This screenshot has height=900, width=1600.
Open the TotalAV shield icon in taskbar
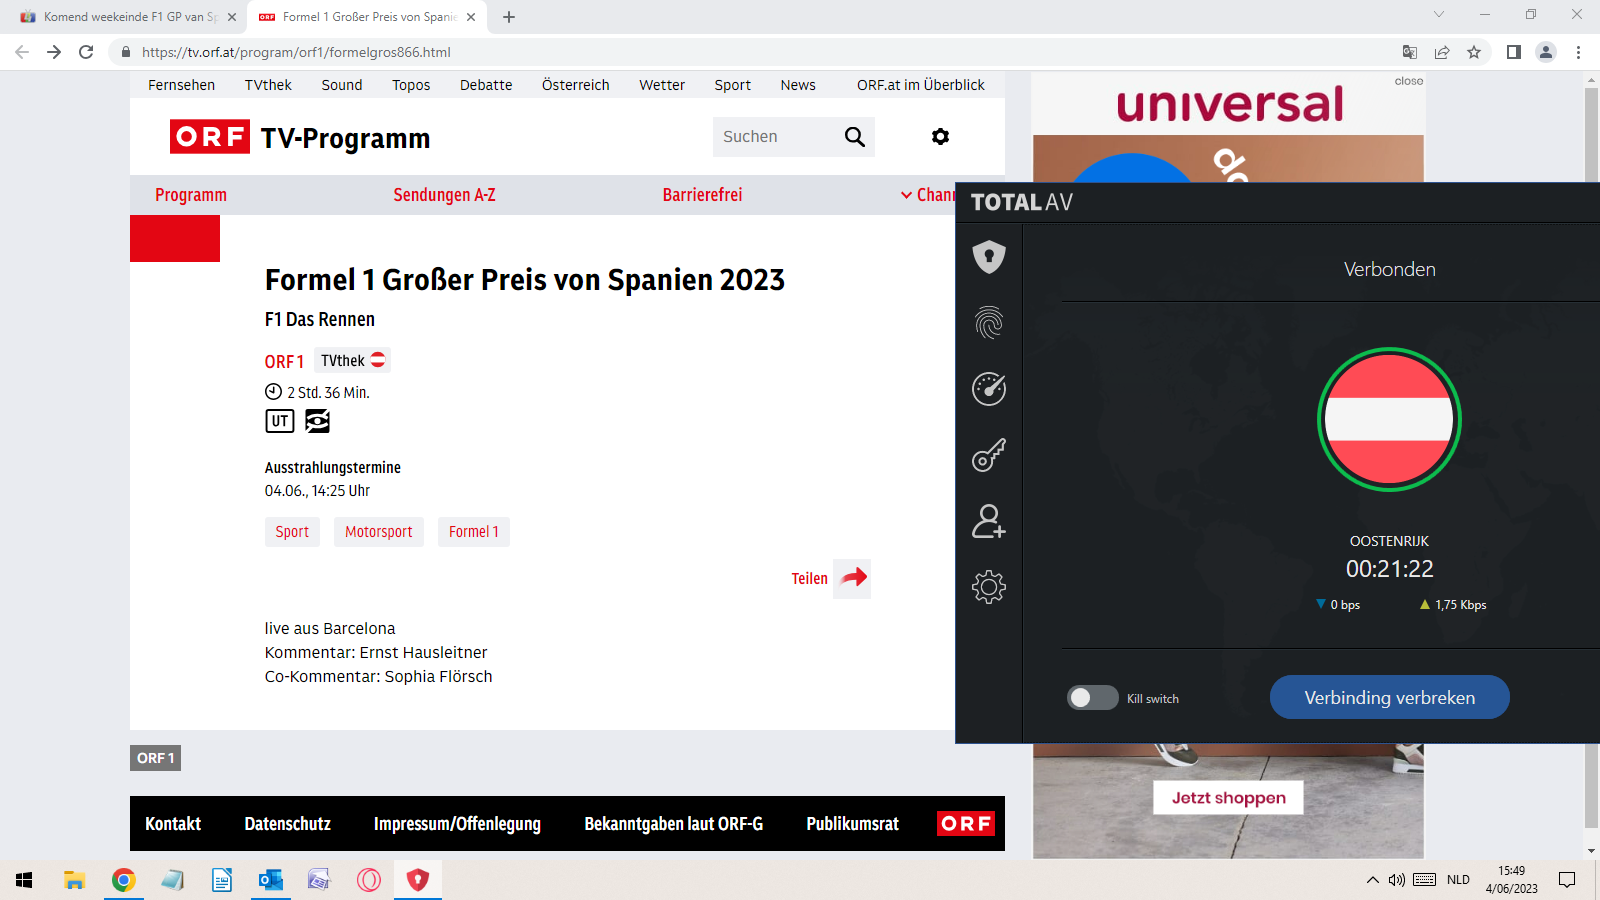click(417, 880)
